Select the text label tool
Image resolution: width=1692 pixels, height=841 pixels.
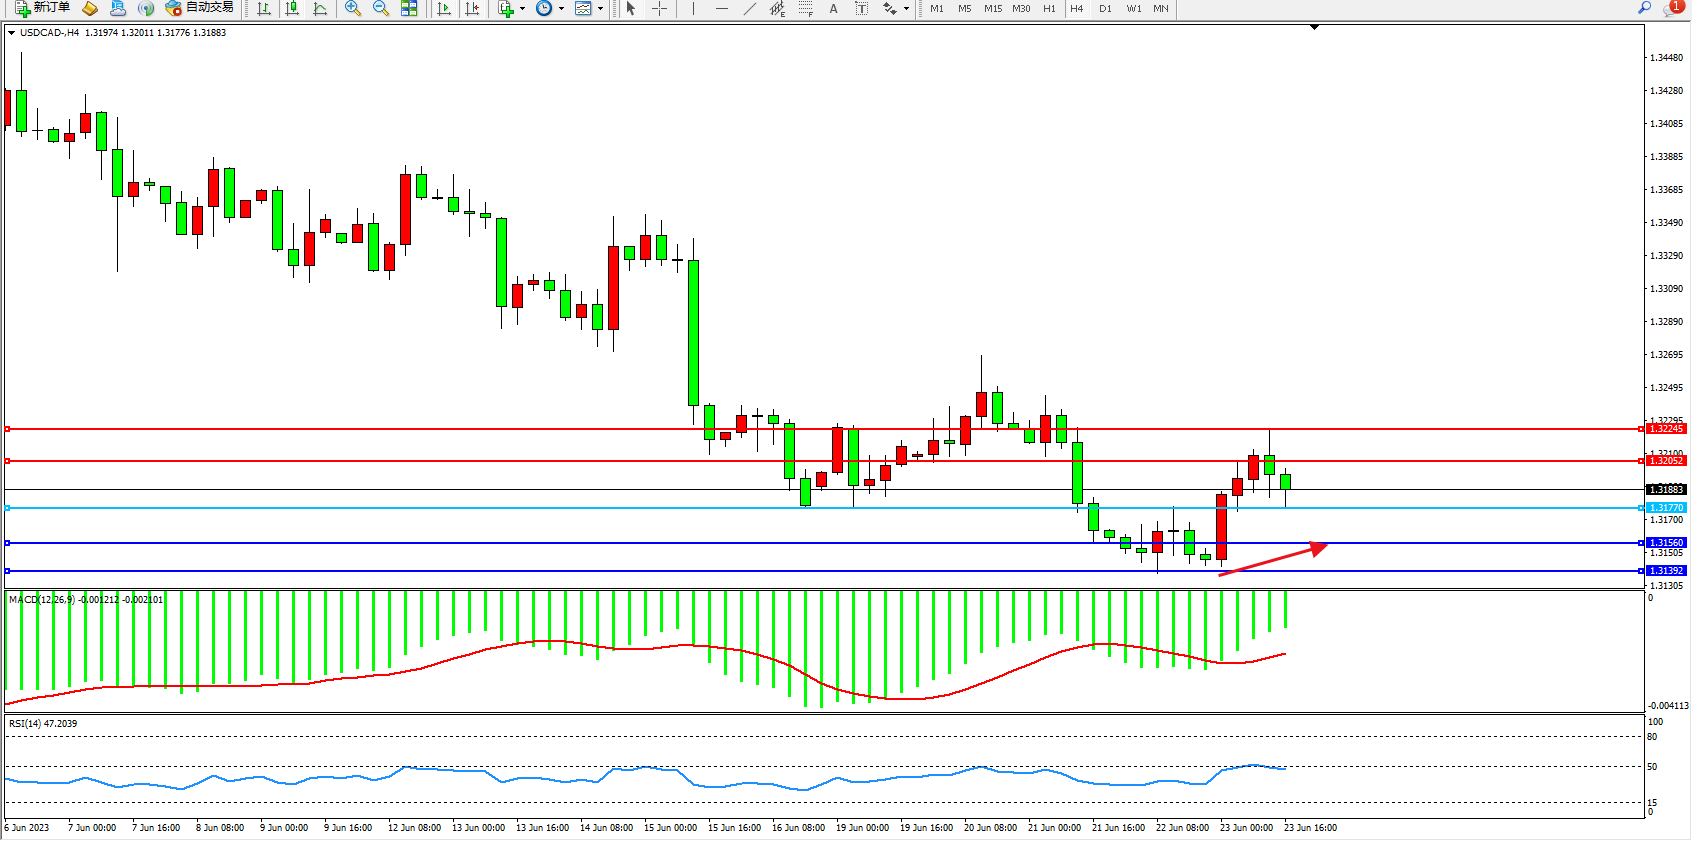pyautogui.click(x=861, y=8)
